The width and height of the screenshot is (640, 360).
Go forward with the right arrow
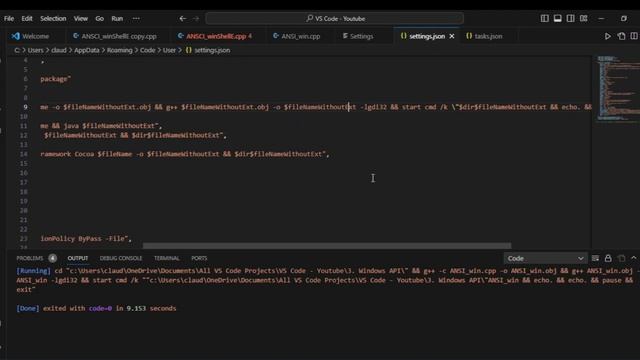point(196,18)
